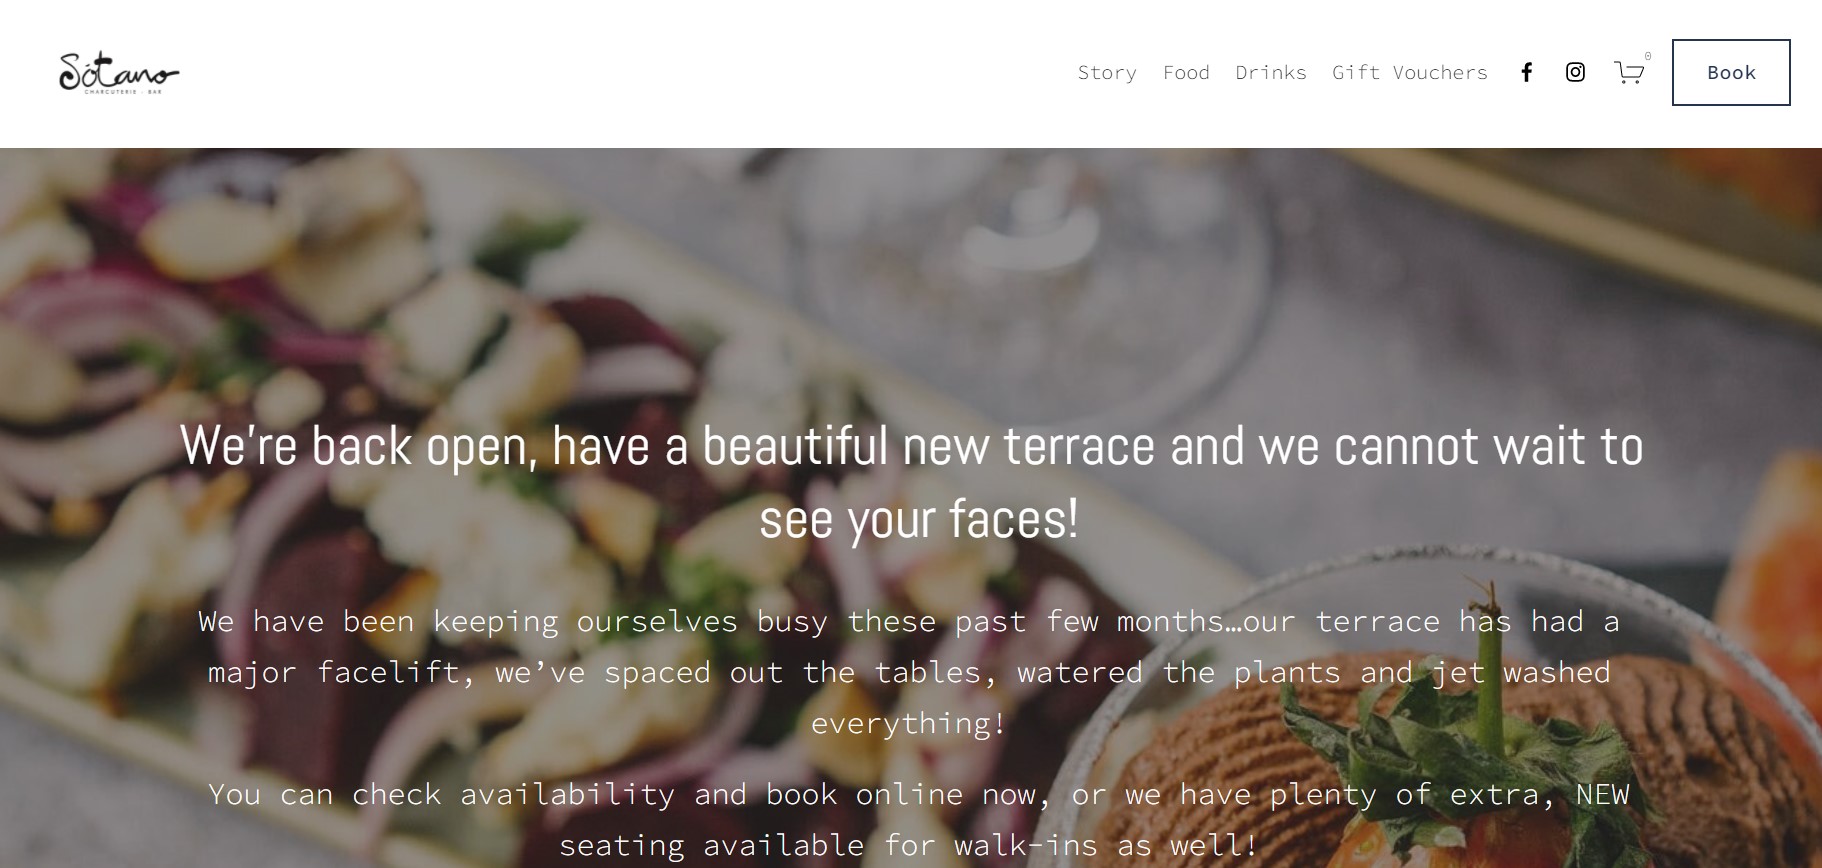Click the Sótano logo to go home

119,72
